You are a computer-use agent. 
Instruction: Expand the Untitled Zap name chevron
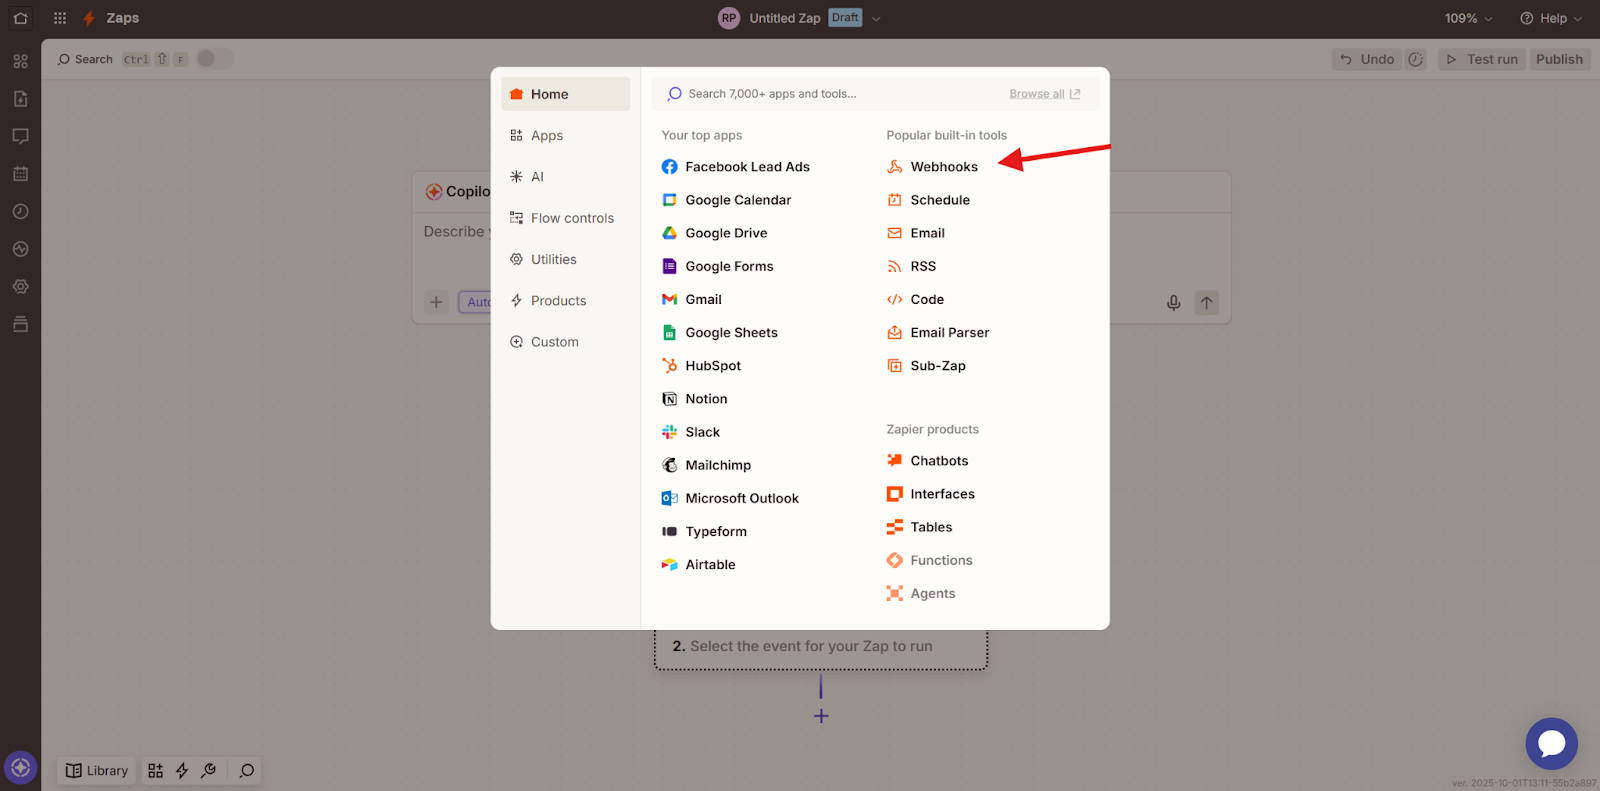pos(876,19)
